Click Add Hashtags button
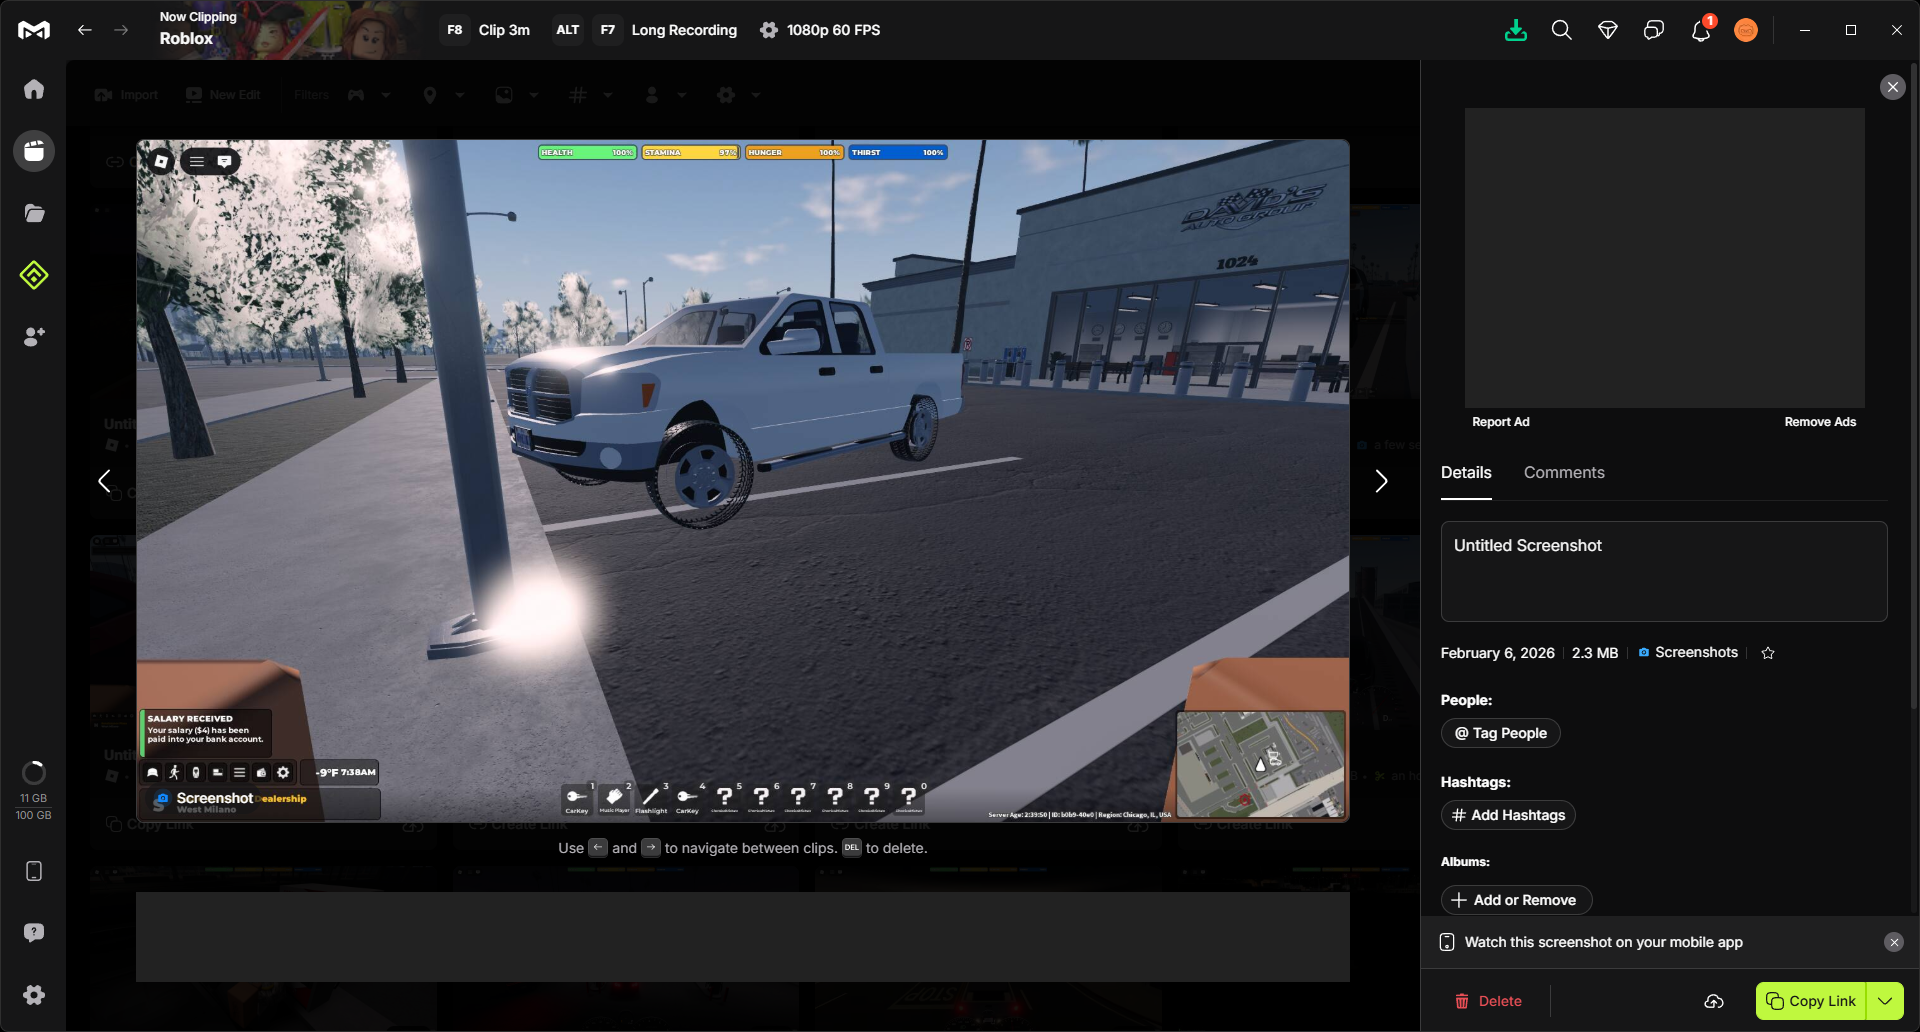Viewport: 1920px width, 1032px height. (x=1508, y=815)
